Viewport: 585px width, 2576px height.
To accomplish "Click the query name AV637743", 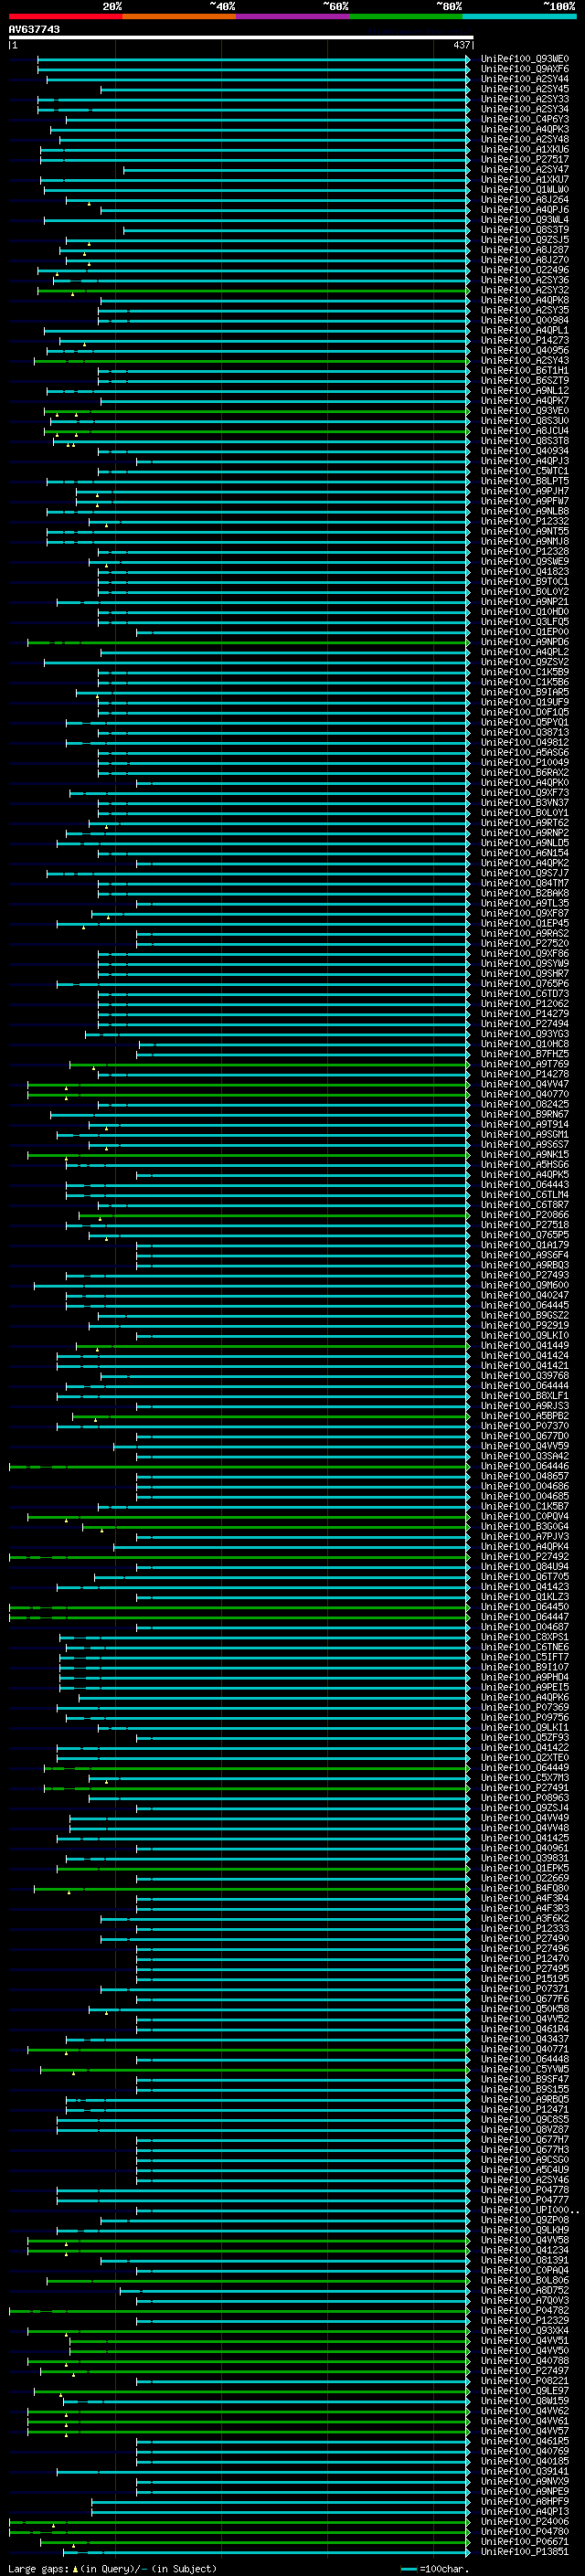I will coord(34,29).
